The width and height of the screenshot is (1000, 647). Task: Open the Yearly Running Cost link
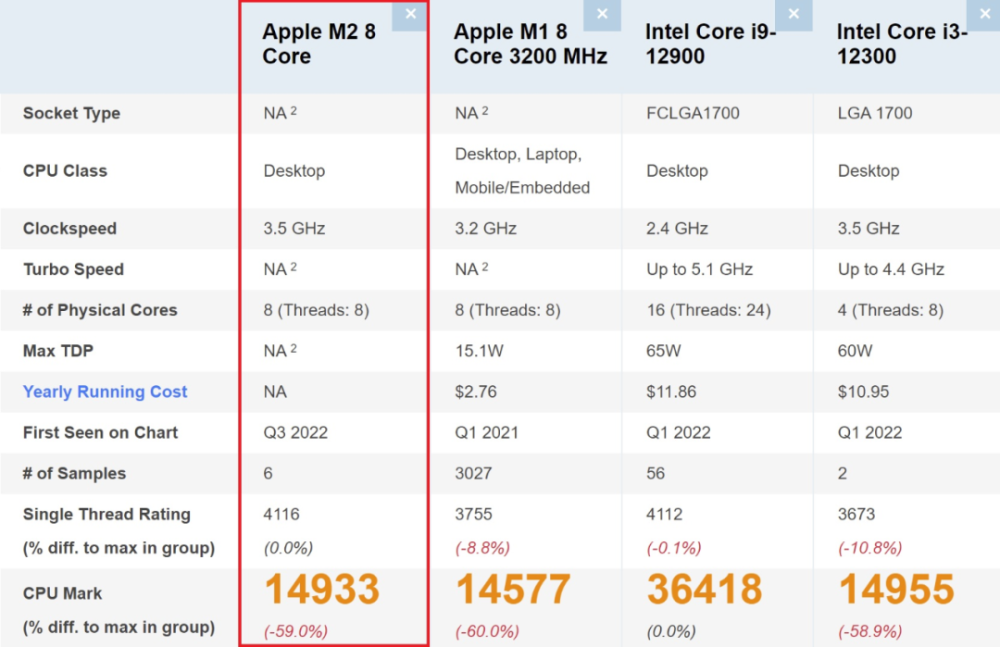coord(104,391)
